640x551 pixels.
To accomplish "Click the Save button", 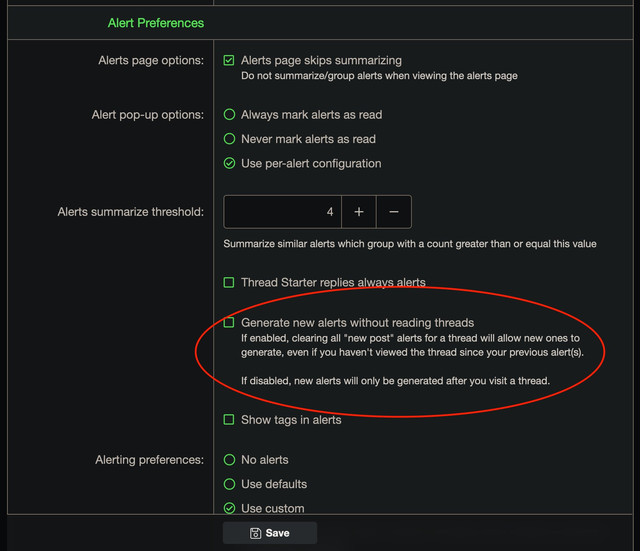I will [x=270, y=533].
